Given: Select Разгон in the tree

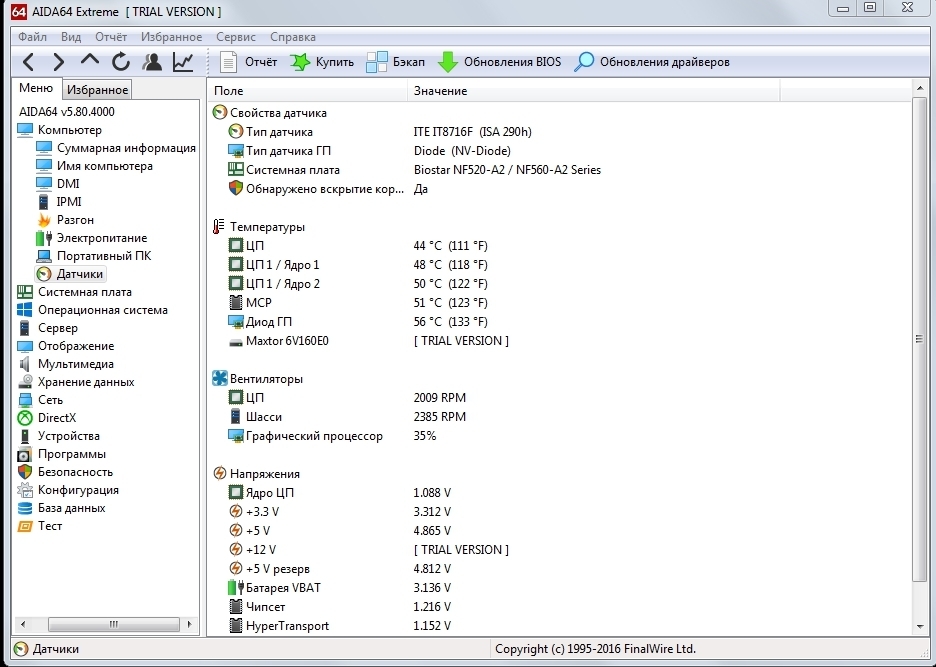Looking at the screenshot, I should [75, 220].
